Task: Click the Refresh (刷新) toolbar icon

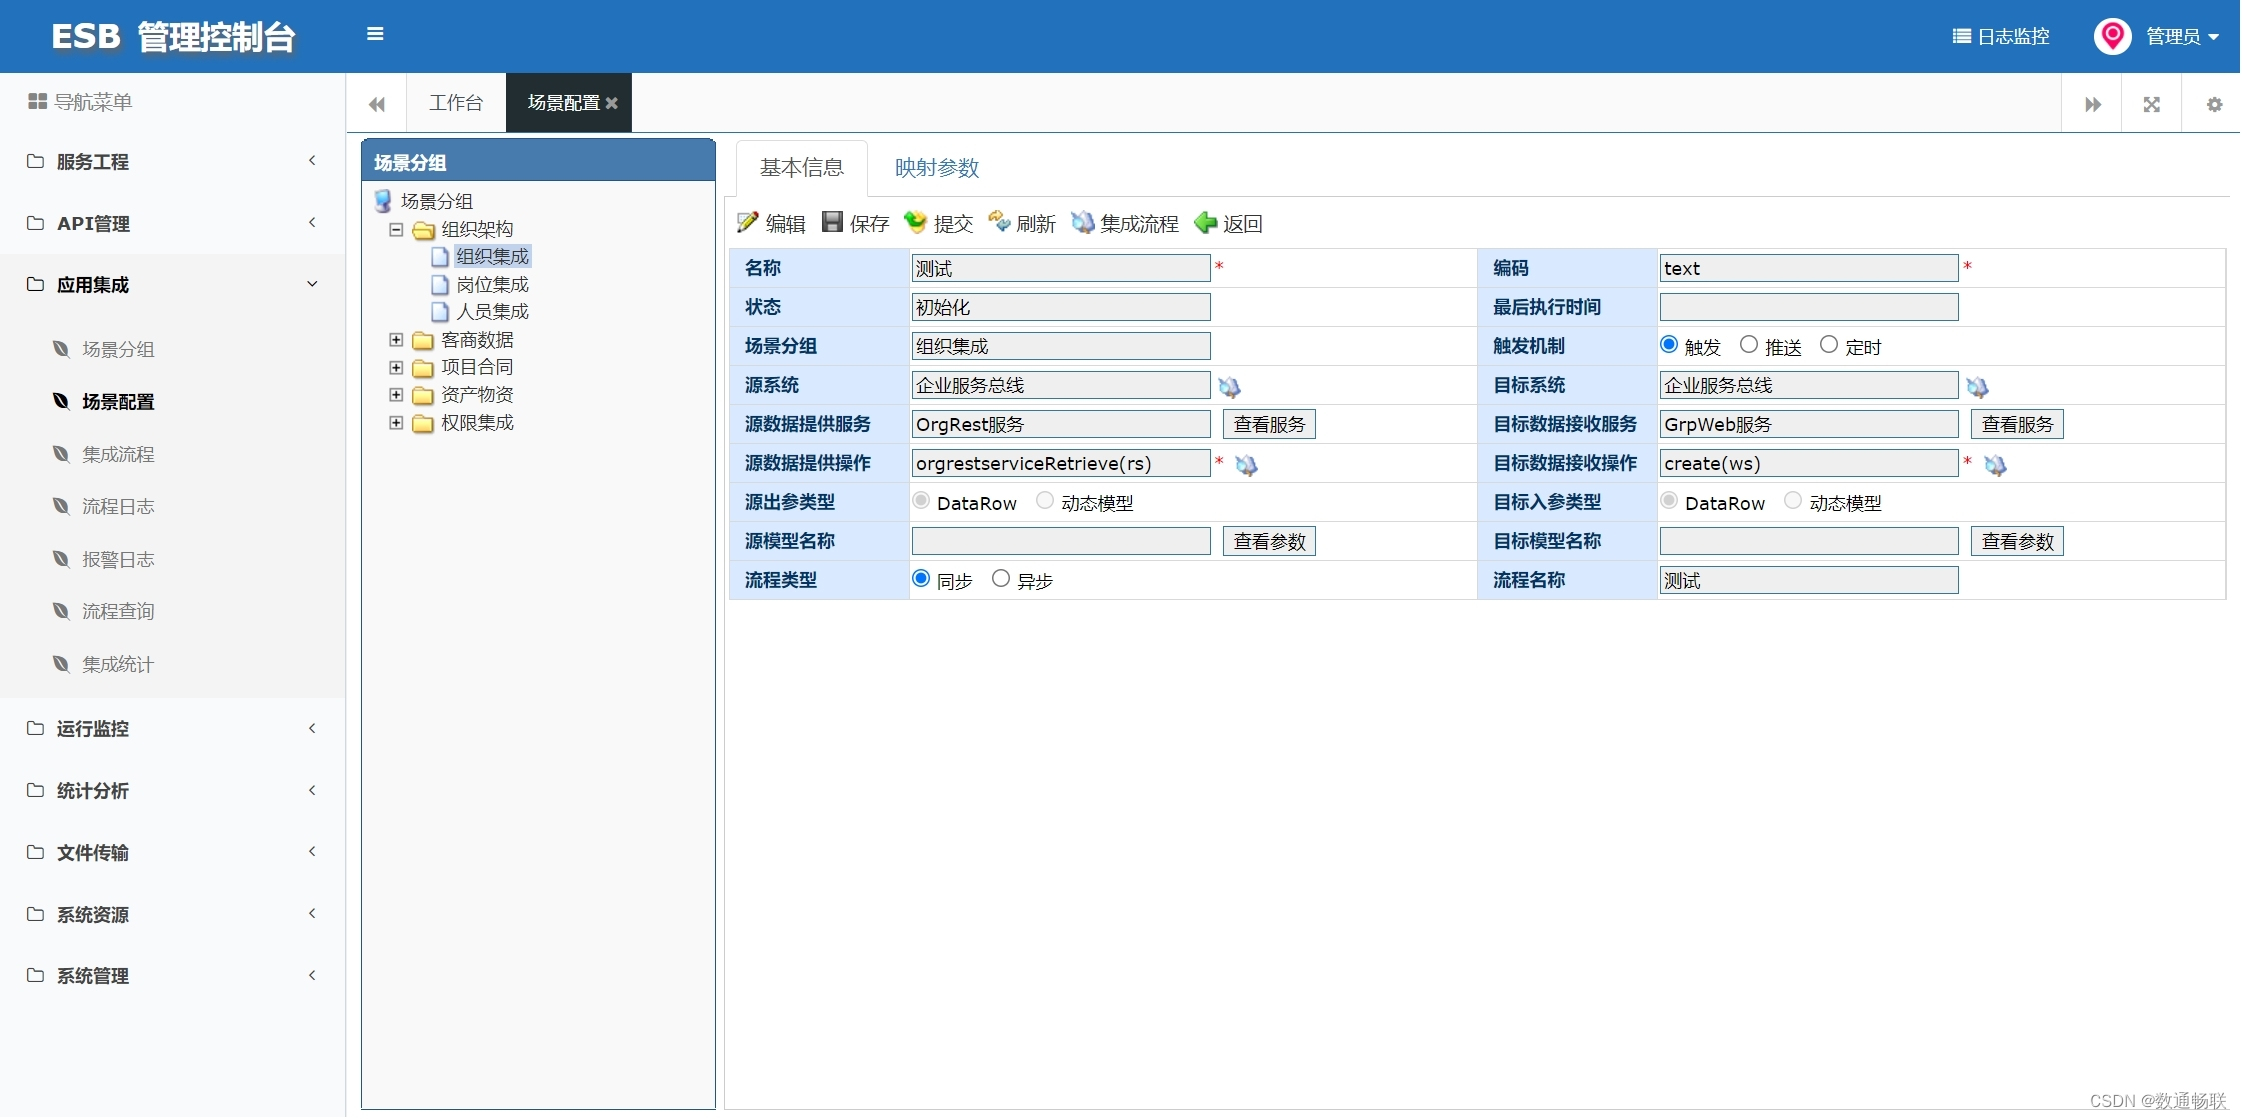Action: pos(999,222)
